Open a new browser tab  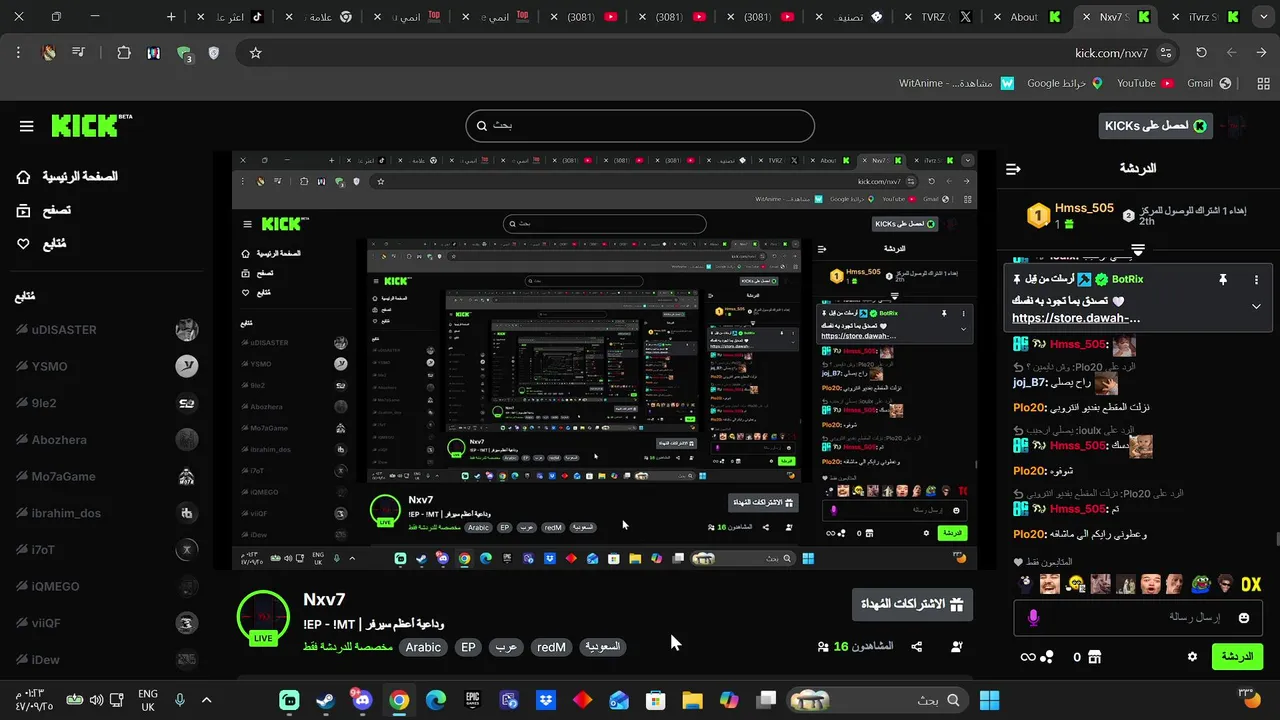[171, 17]
